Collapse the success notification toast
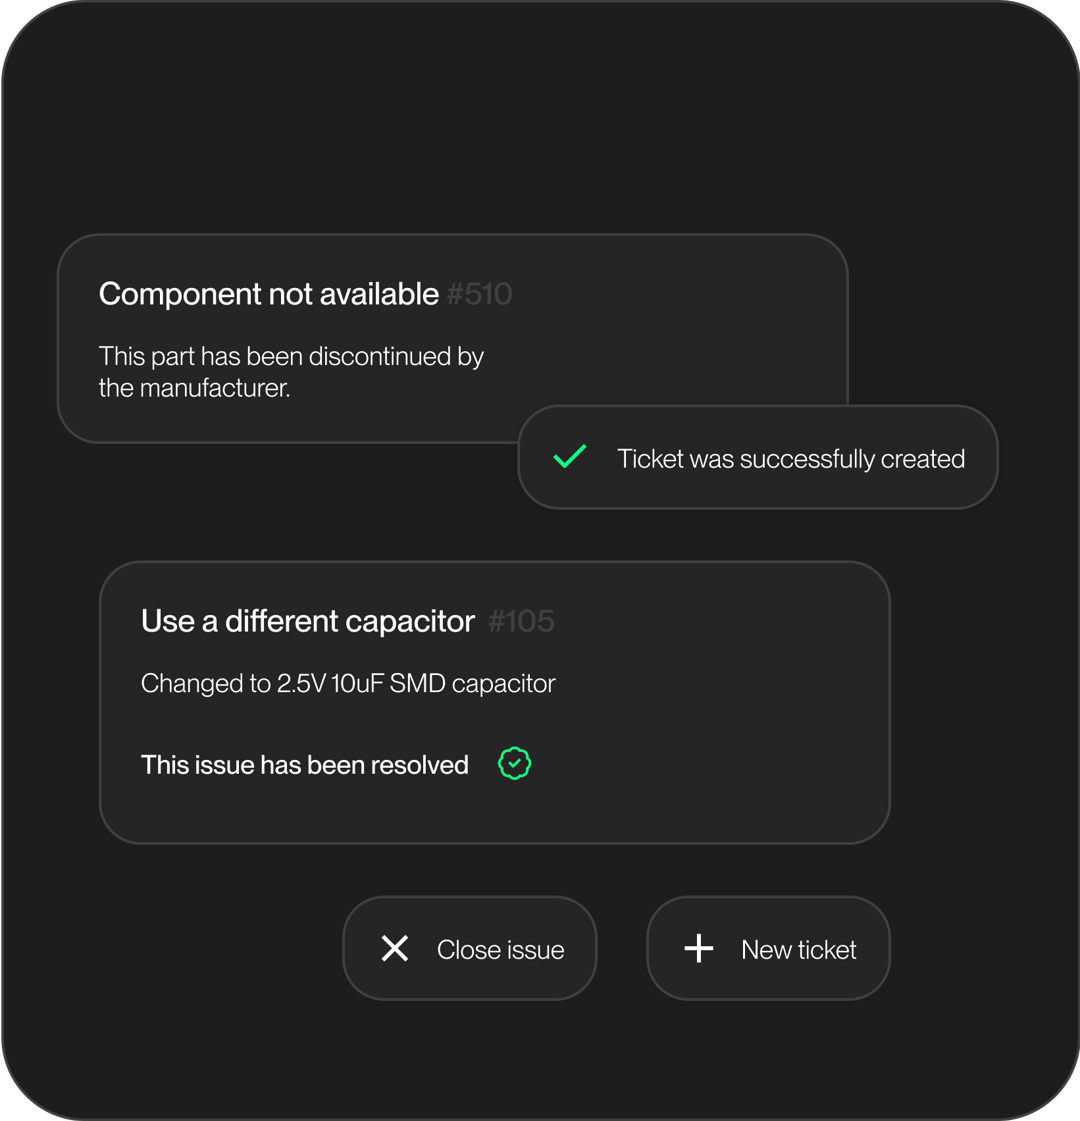1080x1121 pixels. (x=757, y=457)
